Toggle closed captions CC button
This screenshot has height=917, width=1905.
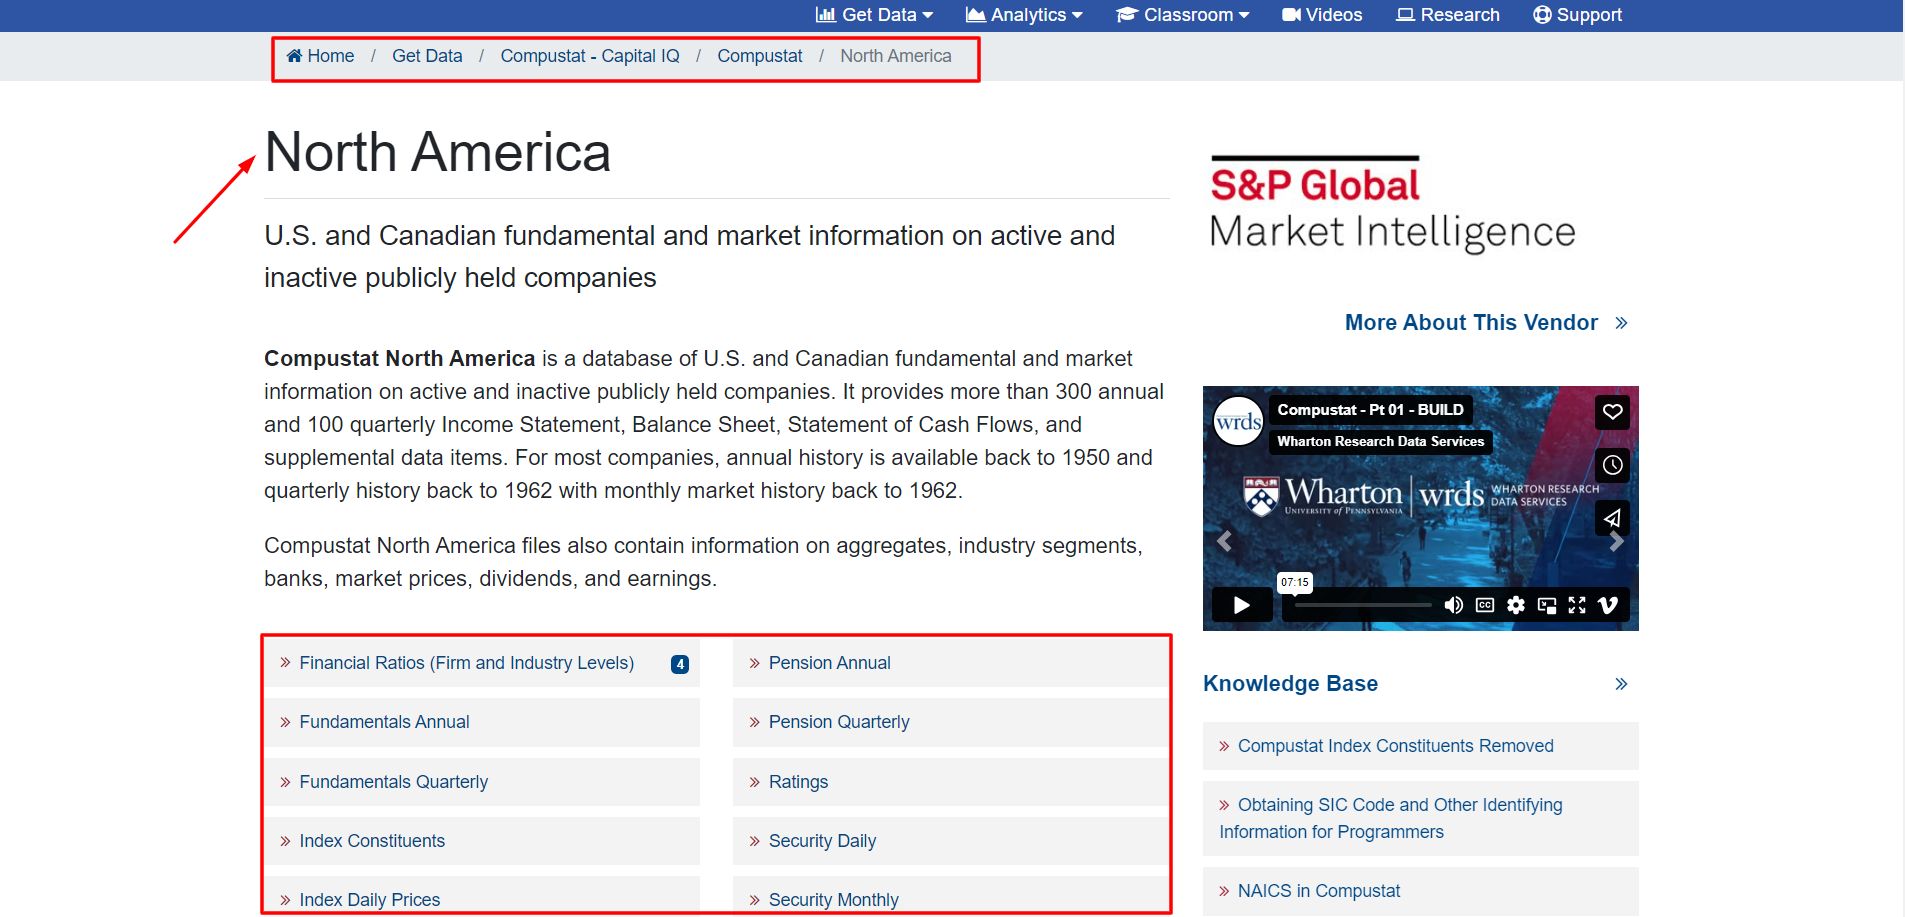pyautogui.click(x=1485, y=605)
